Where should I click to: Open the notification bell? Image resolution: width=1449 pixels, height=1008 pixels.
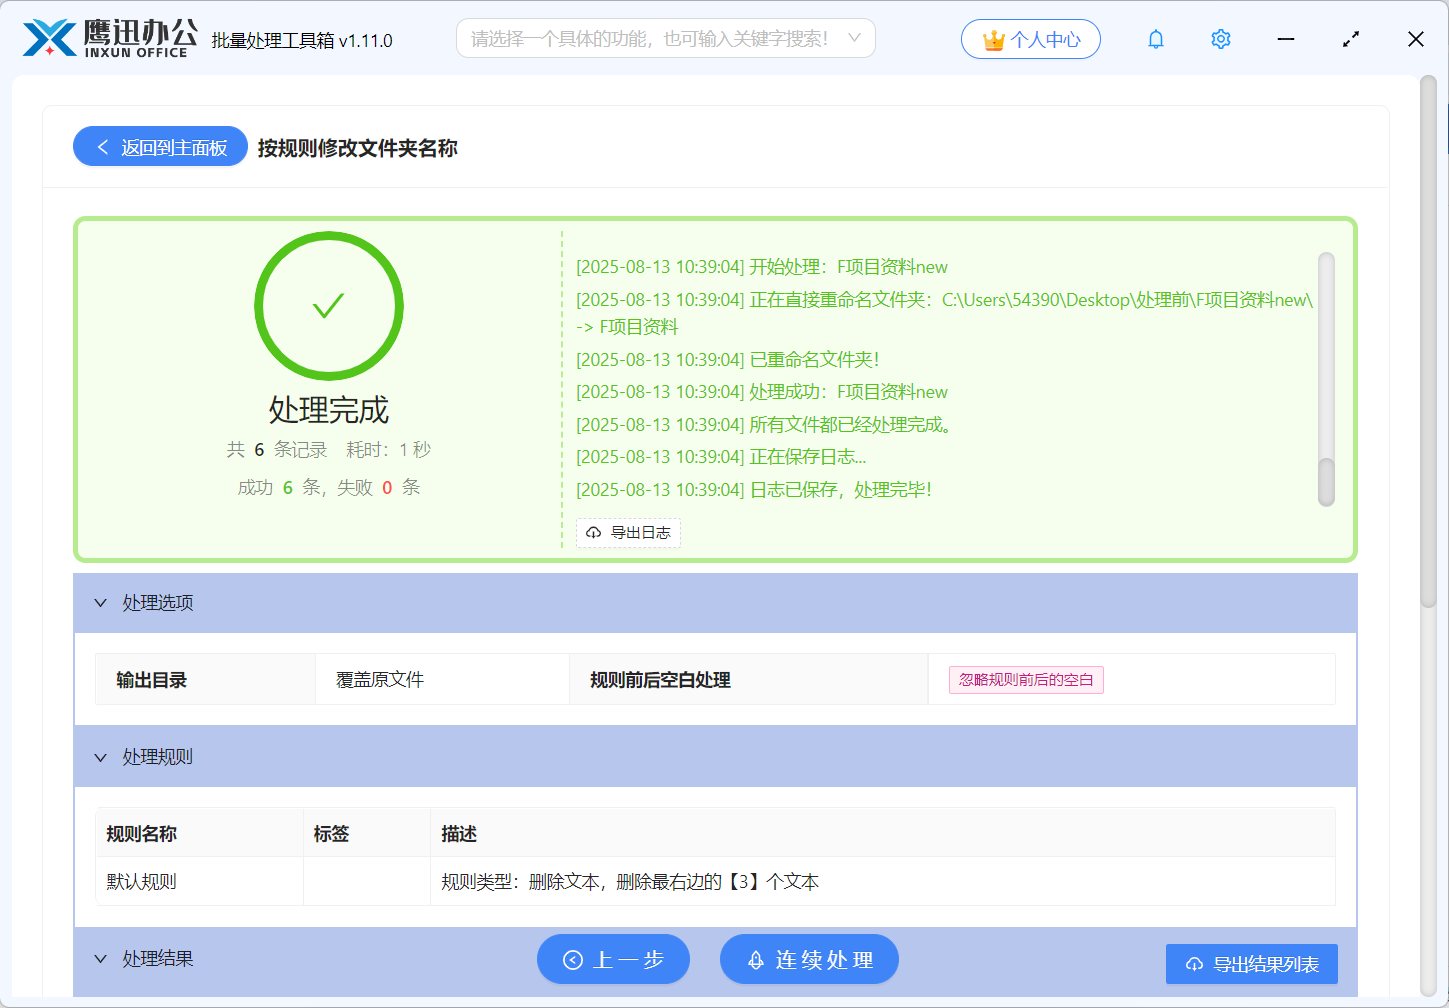click(x=1156, y=39)
